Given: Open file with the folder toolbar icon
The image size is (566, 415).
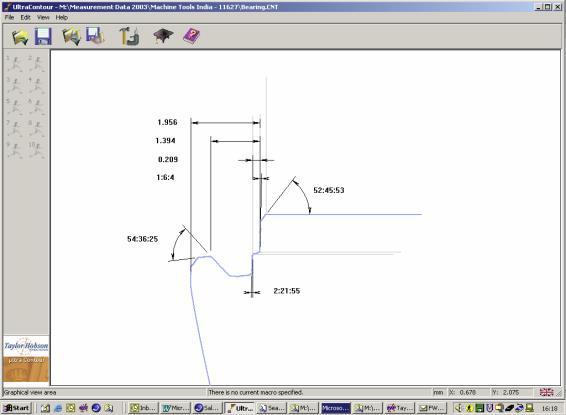Looking at the screenshot, I should tap(20, 37).
